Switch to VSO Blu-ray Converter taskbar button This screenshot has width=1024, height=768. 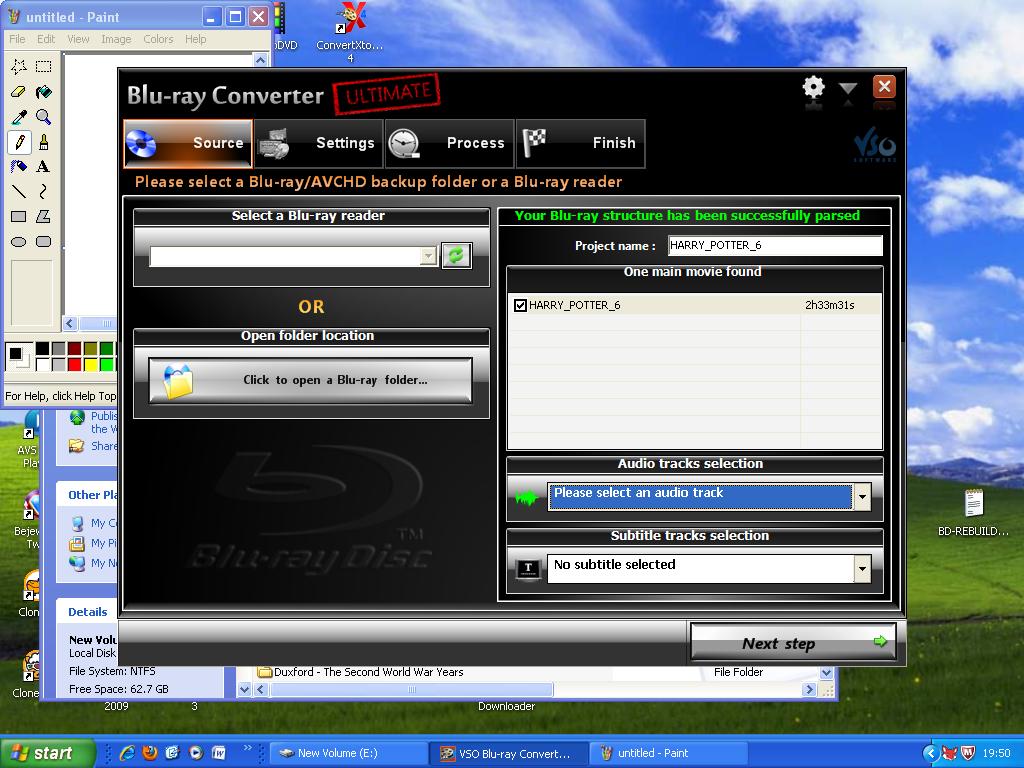coord(509,753)
